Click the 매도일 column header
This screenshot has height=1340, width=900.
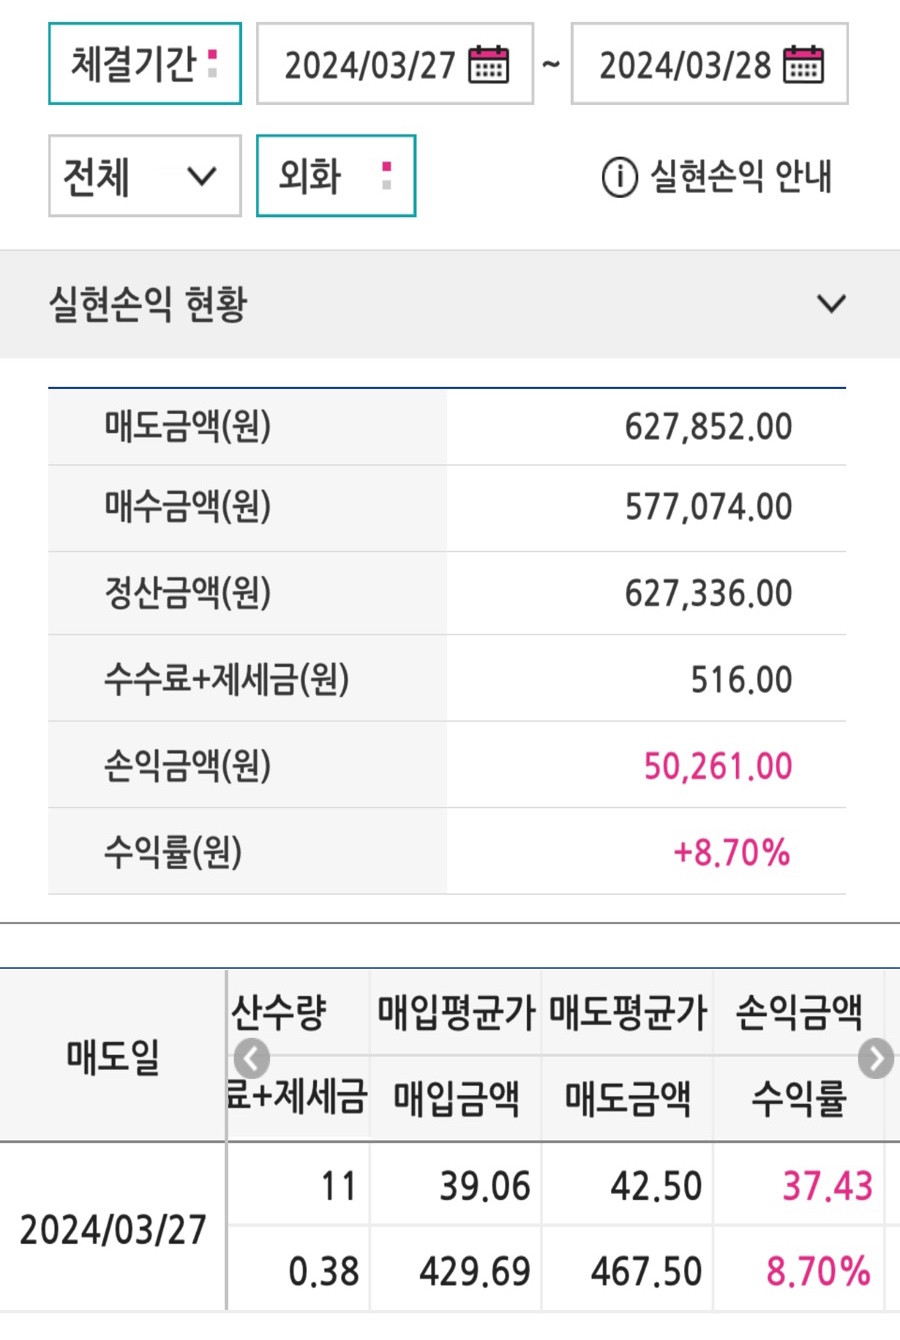click(x=113, y=1055)
